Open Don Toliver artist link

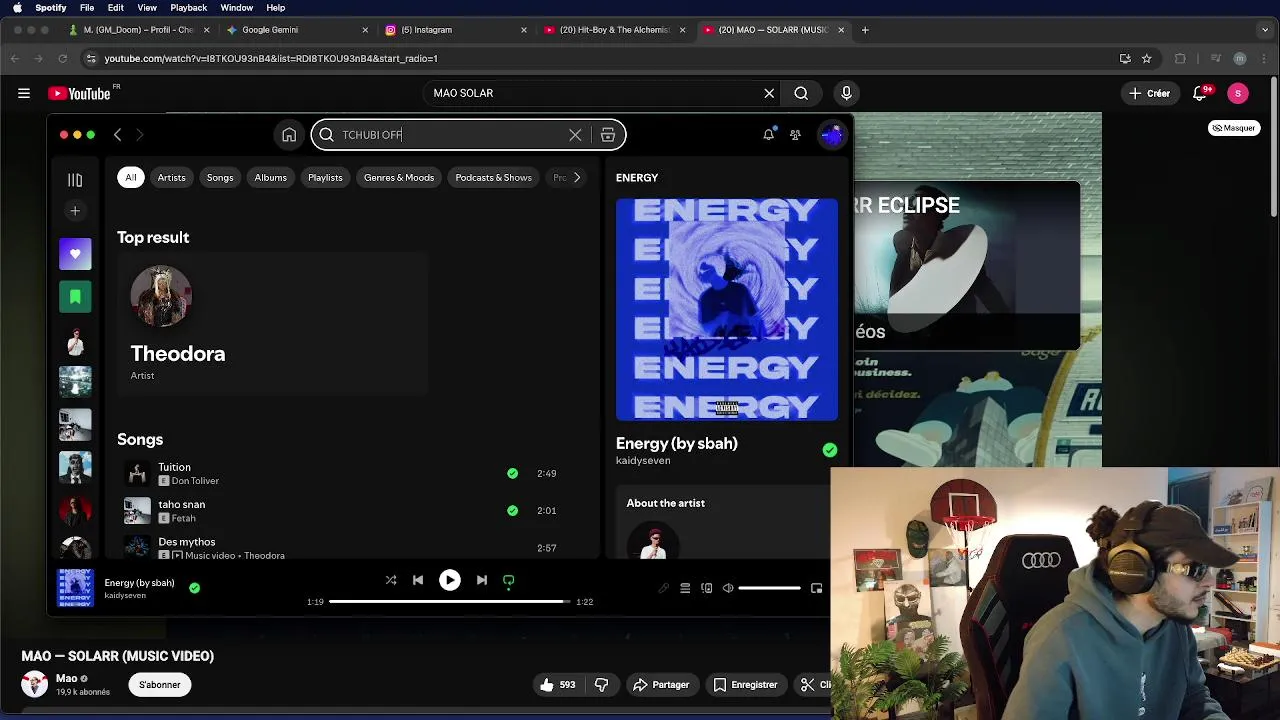pos(195,481)
